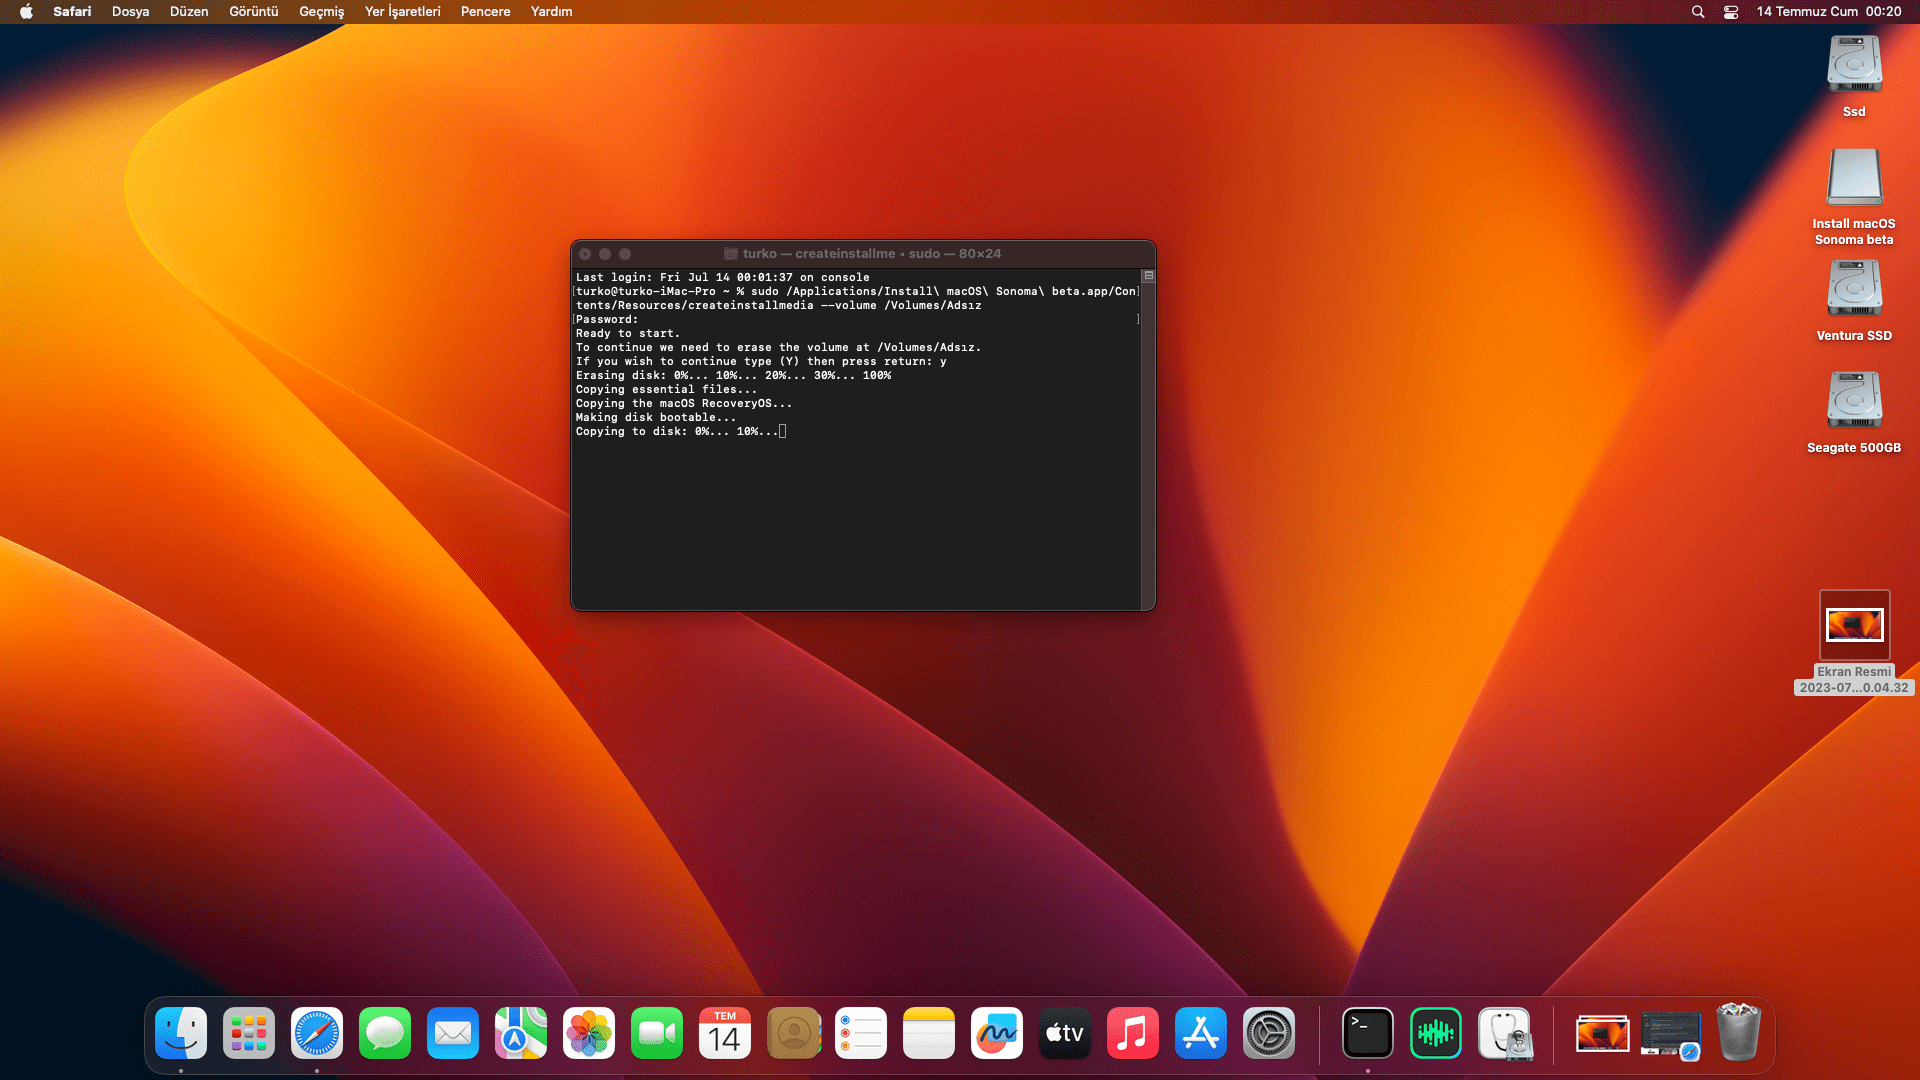This screenshot has height=1080, width=1920.
Task: Open Spotlight search in menu bar
Action: [x=1697, y=12]
